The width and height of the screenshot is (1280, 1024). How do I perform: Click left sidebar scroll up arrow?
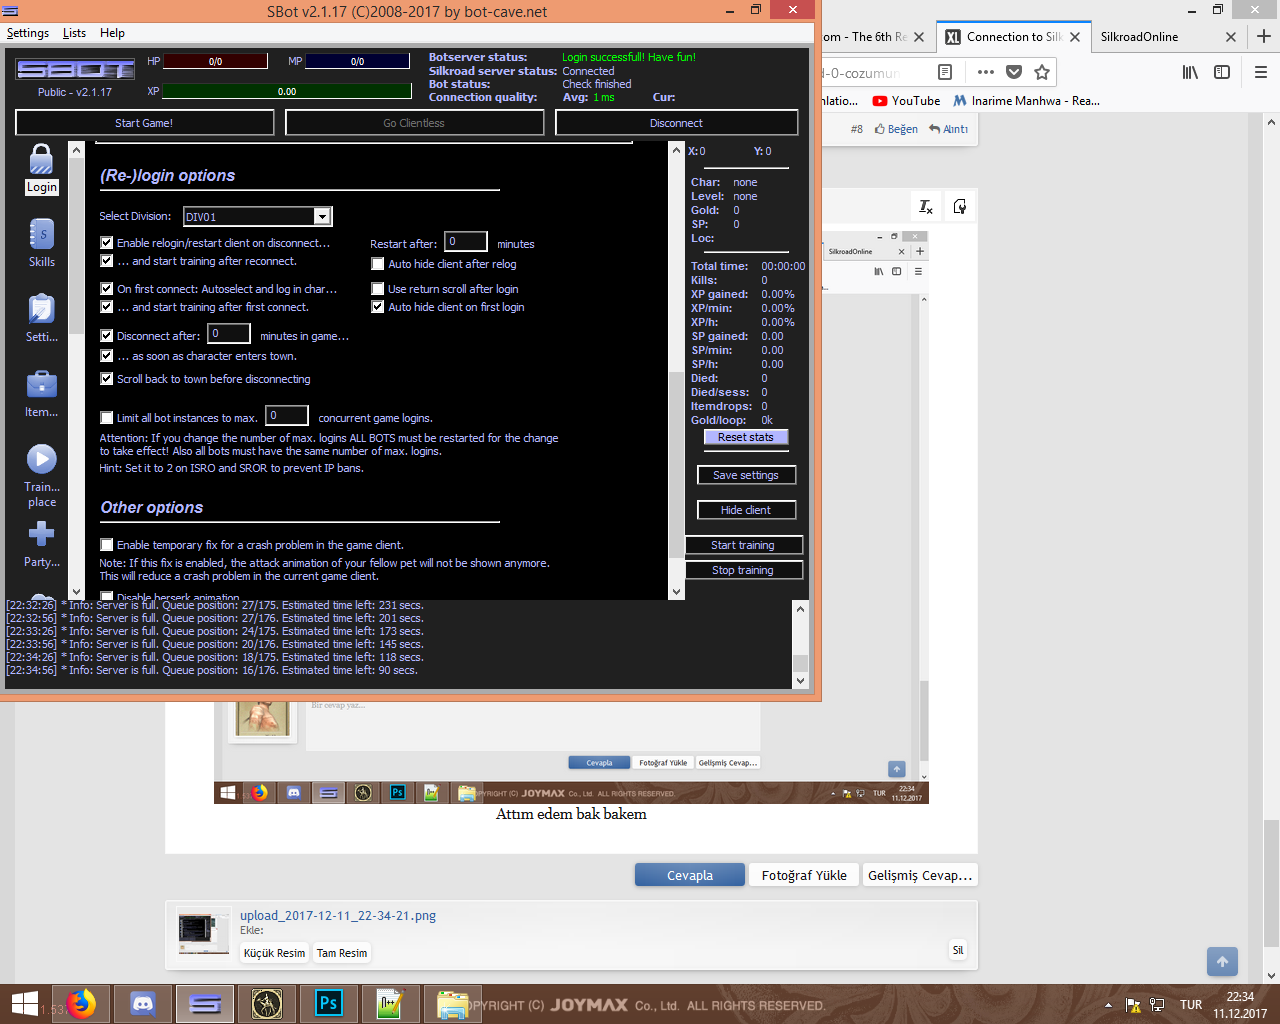coord(76,149)
